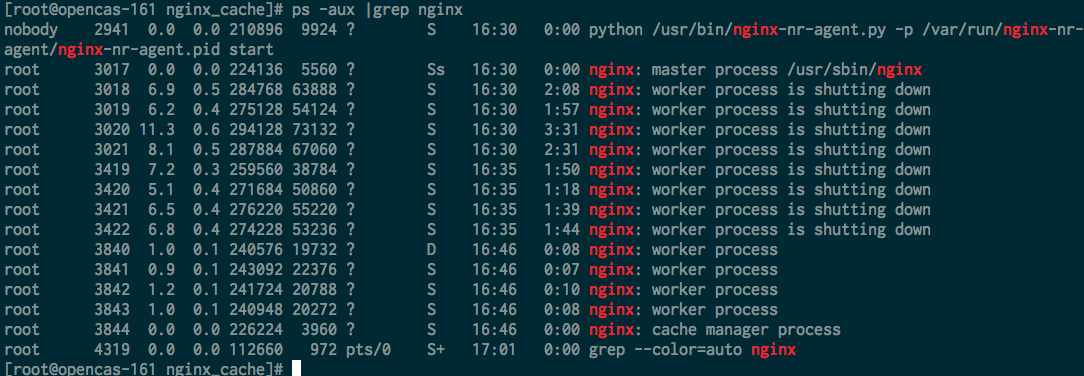The image size is (1084, 376).
Task: Click the cursor at the bottom prompt
Action: click(x=296, y=368)
